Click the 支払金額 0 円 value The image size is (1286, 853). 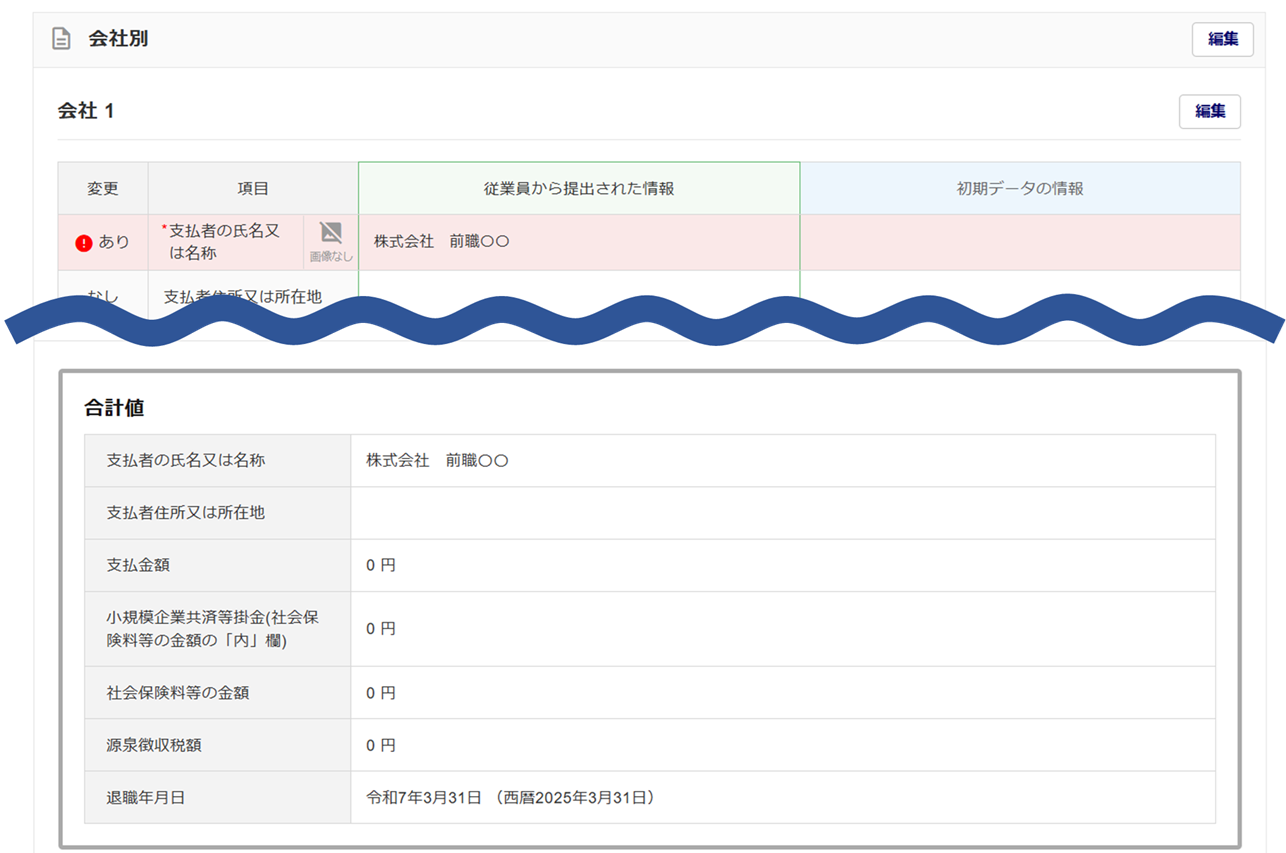381,565
